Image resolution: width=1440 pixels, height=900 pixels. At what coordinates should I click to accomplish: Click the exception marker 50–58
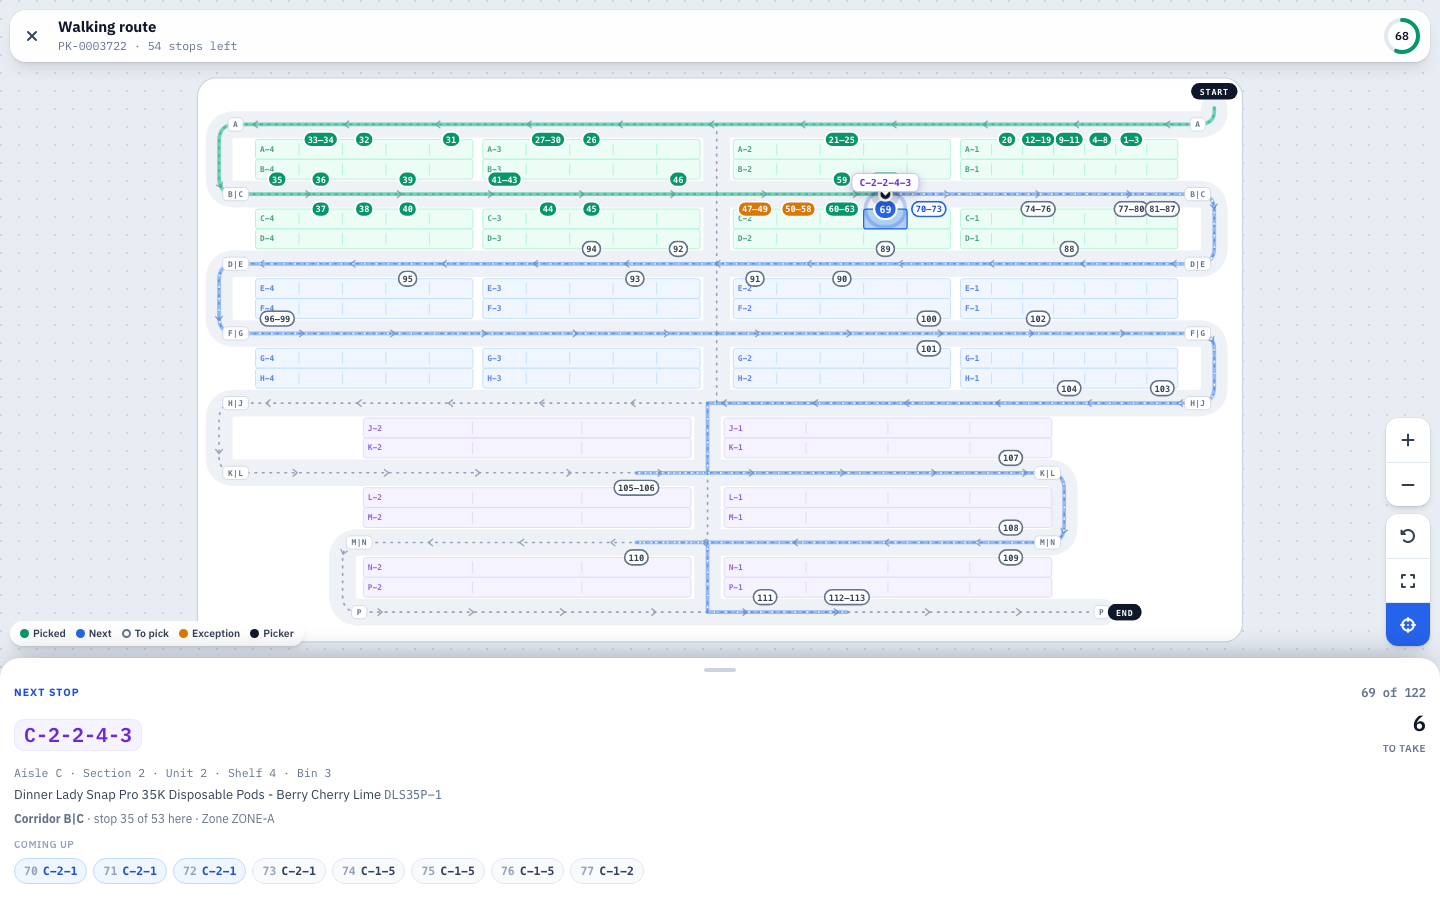(798, 209)
